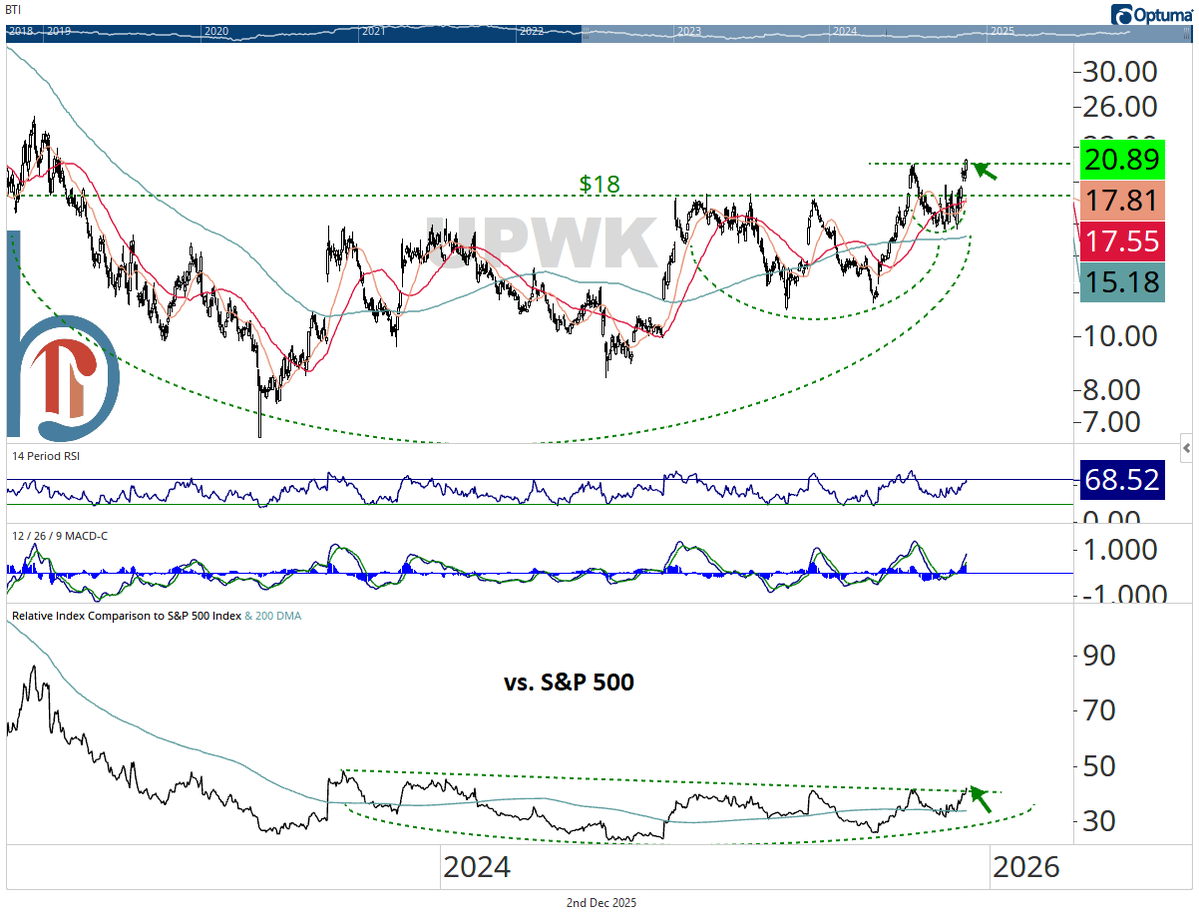
Task: Click the red 17.55 moving average label
Action: 1122,241
